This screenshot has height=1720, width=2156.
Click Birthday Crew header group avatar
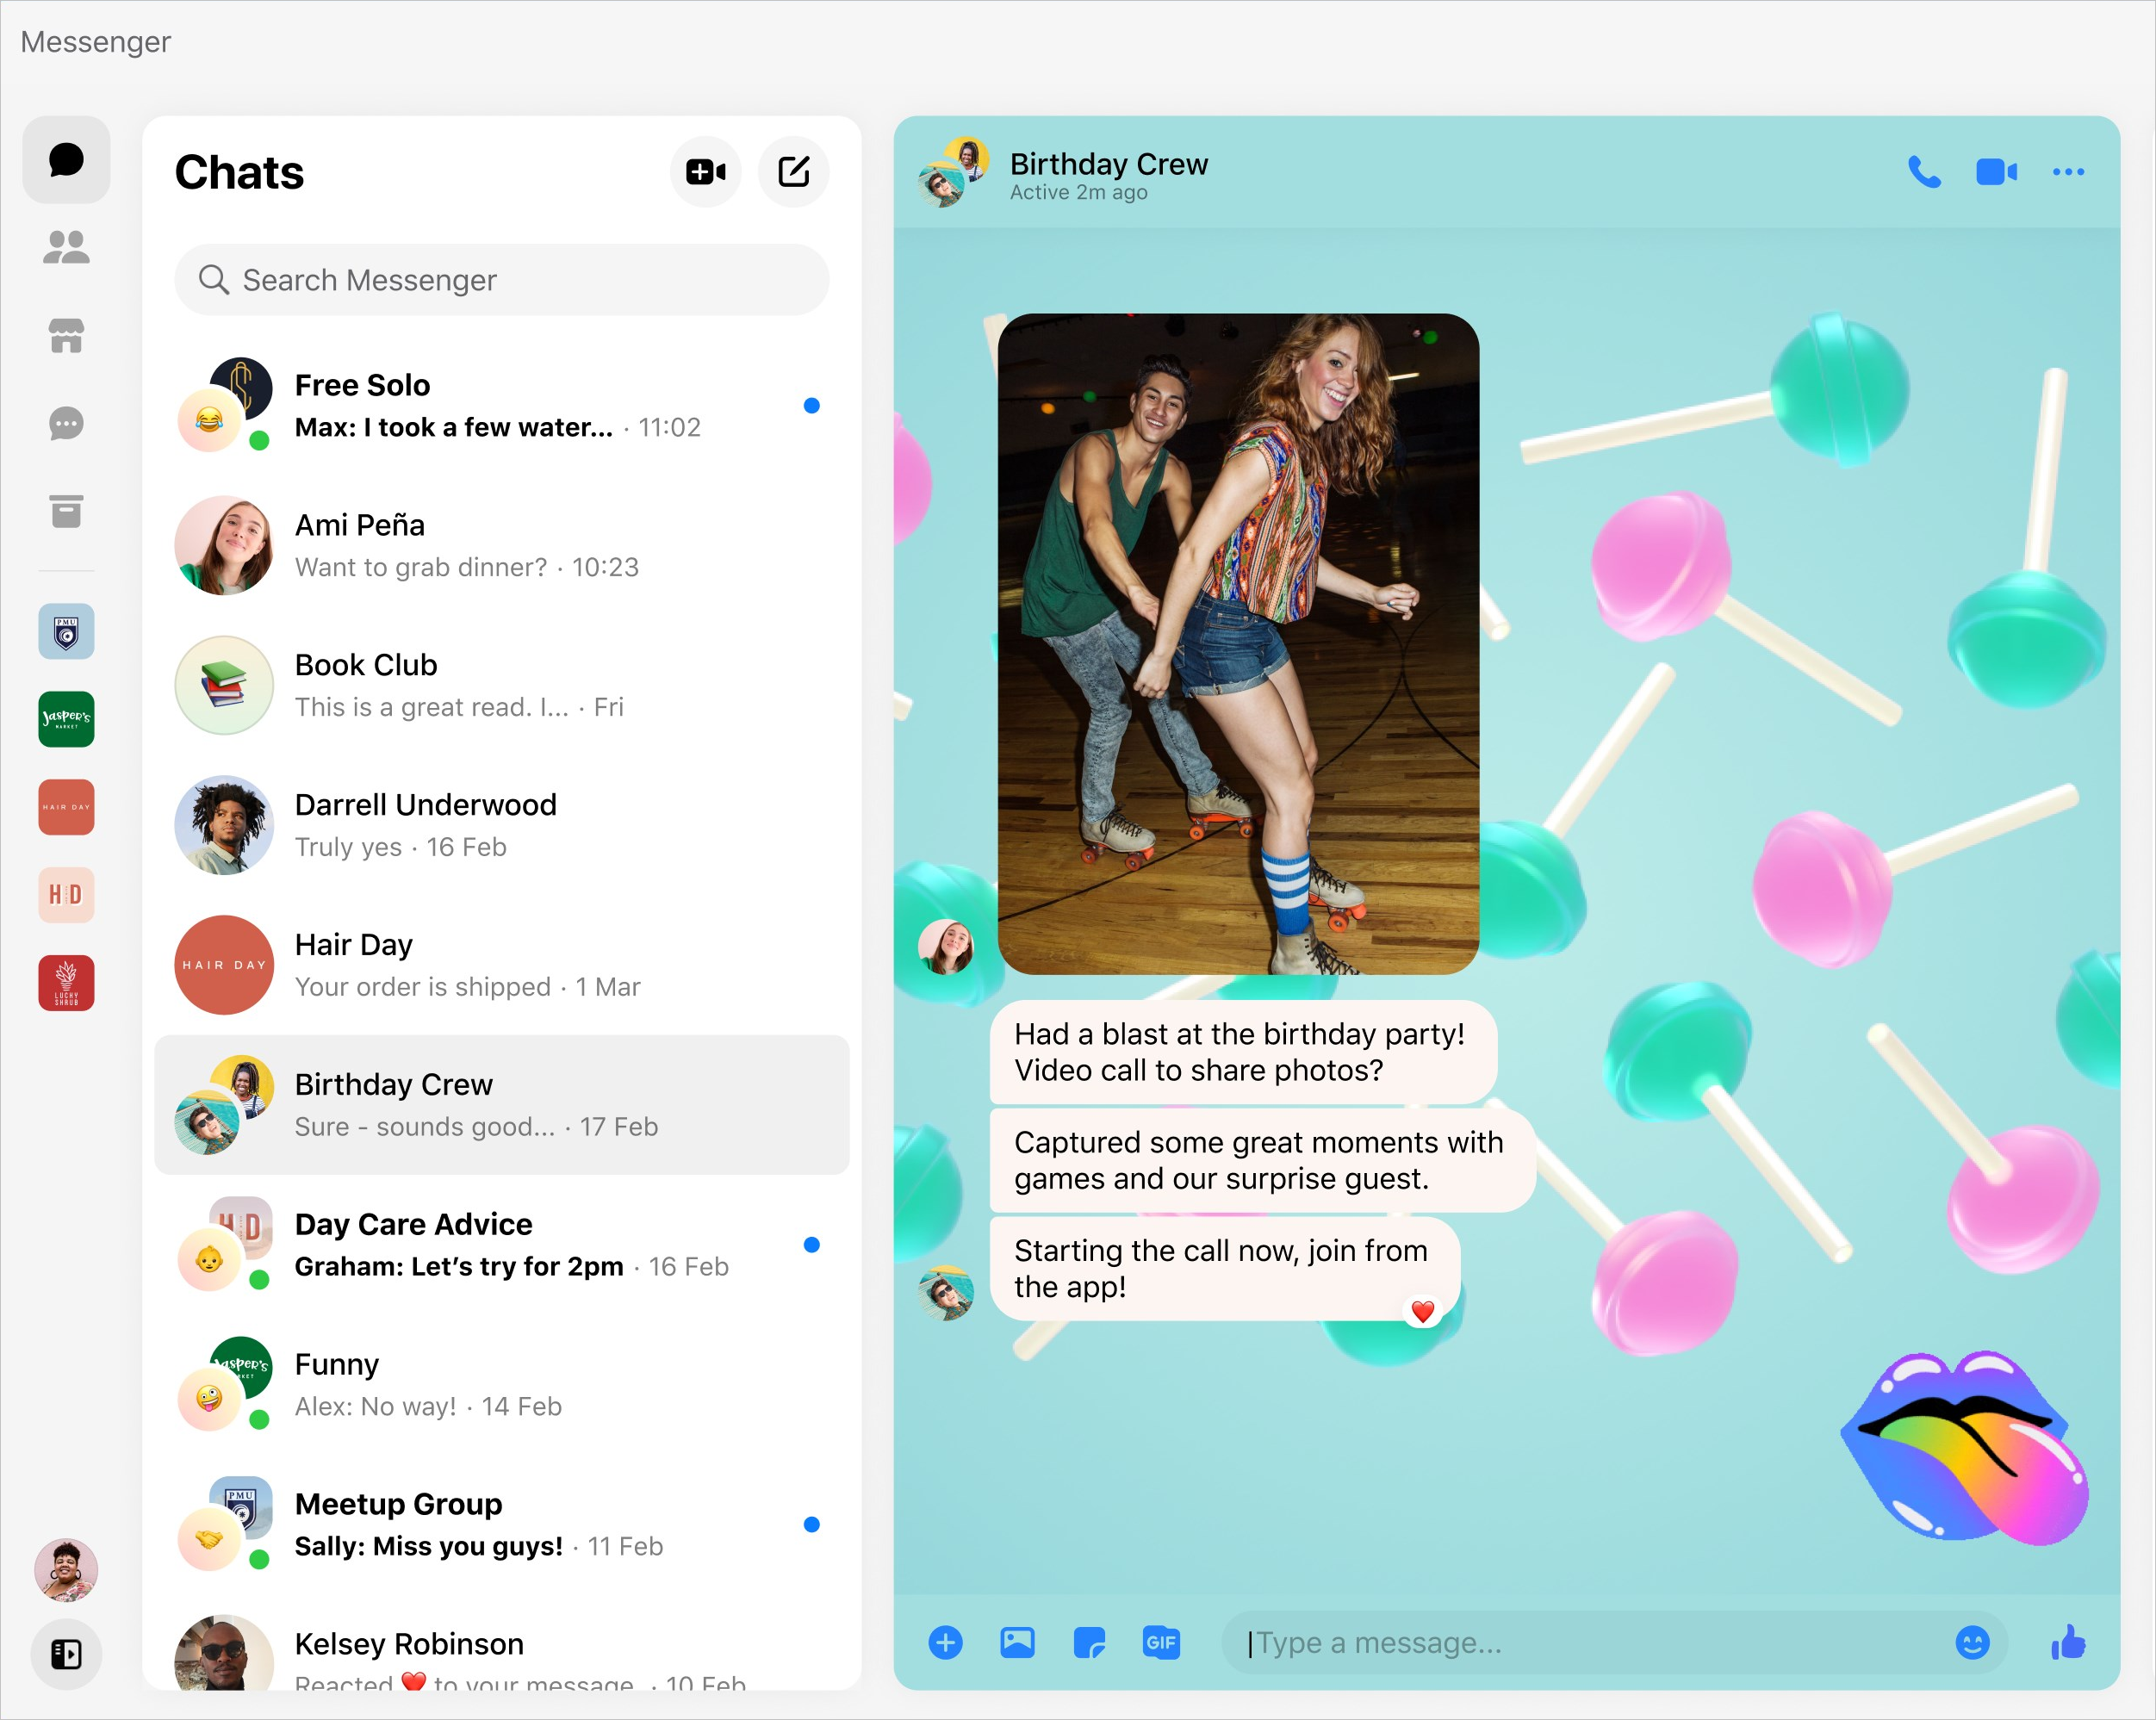[x=953, y=172]
